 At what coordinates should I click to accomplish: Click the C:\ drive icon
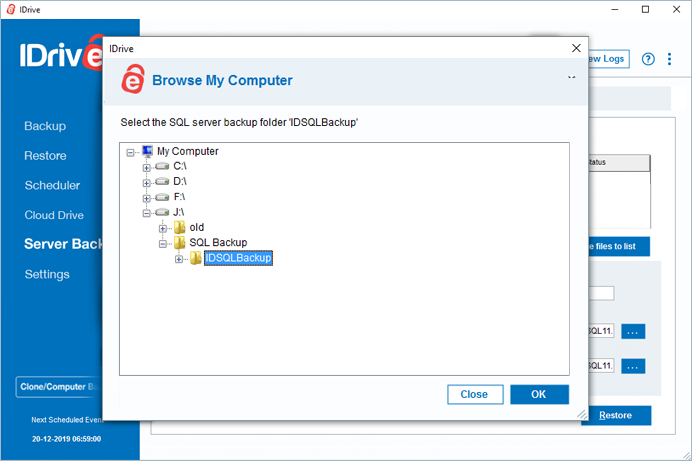click(x=162, y=166)
